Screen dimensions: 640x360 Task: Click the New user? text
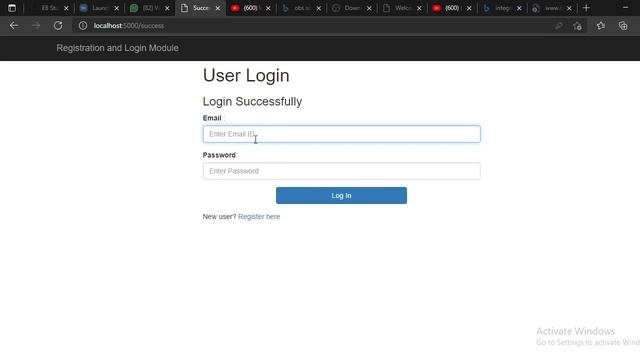point(219,217)
